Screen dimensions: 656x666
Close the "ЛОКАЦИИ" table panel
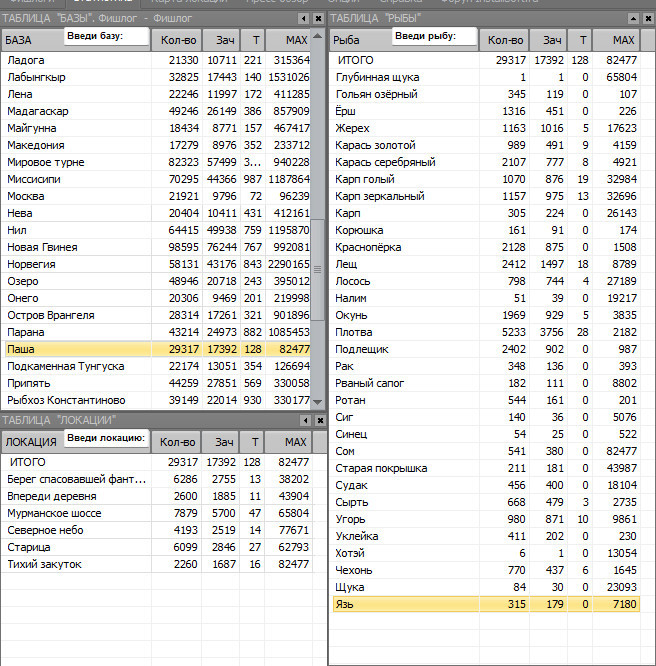point(319,420)
